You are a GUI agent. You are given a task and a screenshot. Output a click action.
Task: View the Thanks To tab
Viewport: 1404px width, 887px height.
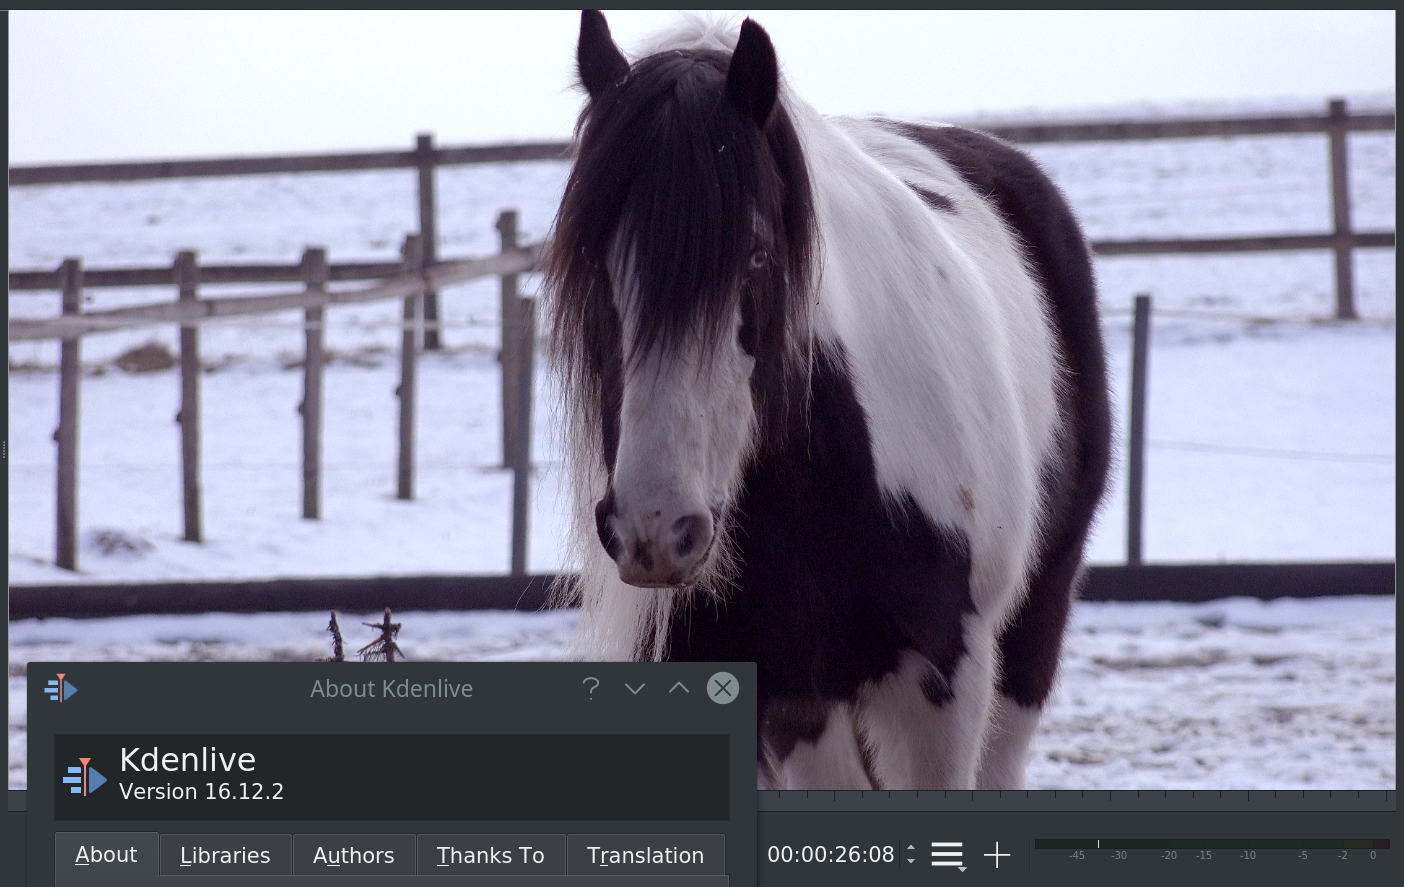click(x=490, y=855)
